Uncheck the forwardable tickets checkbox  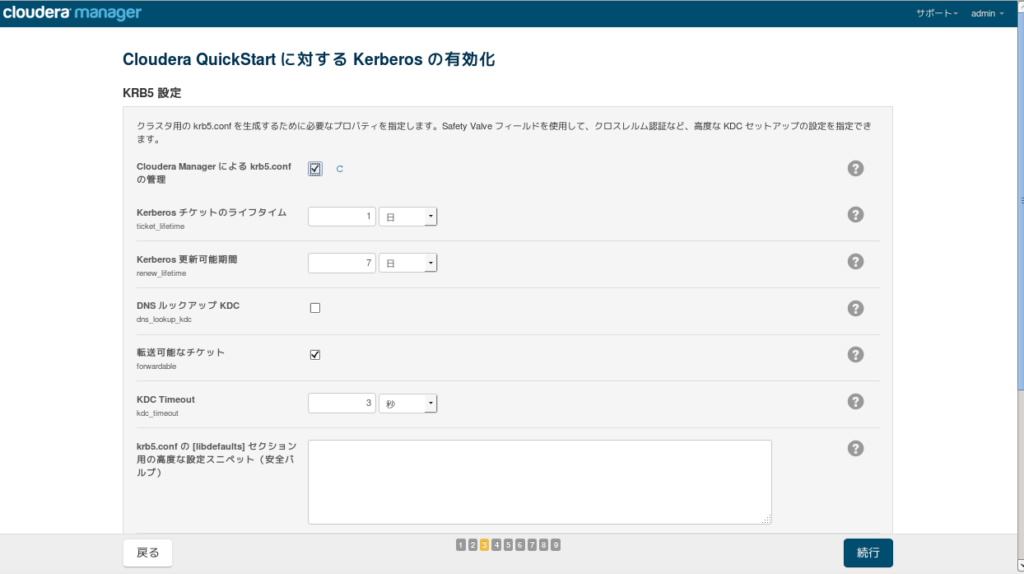click(315, 355)
